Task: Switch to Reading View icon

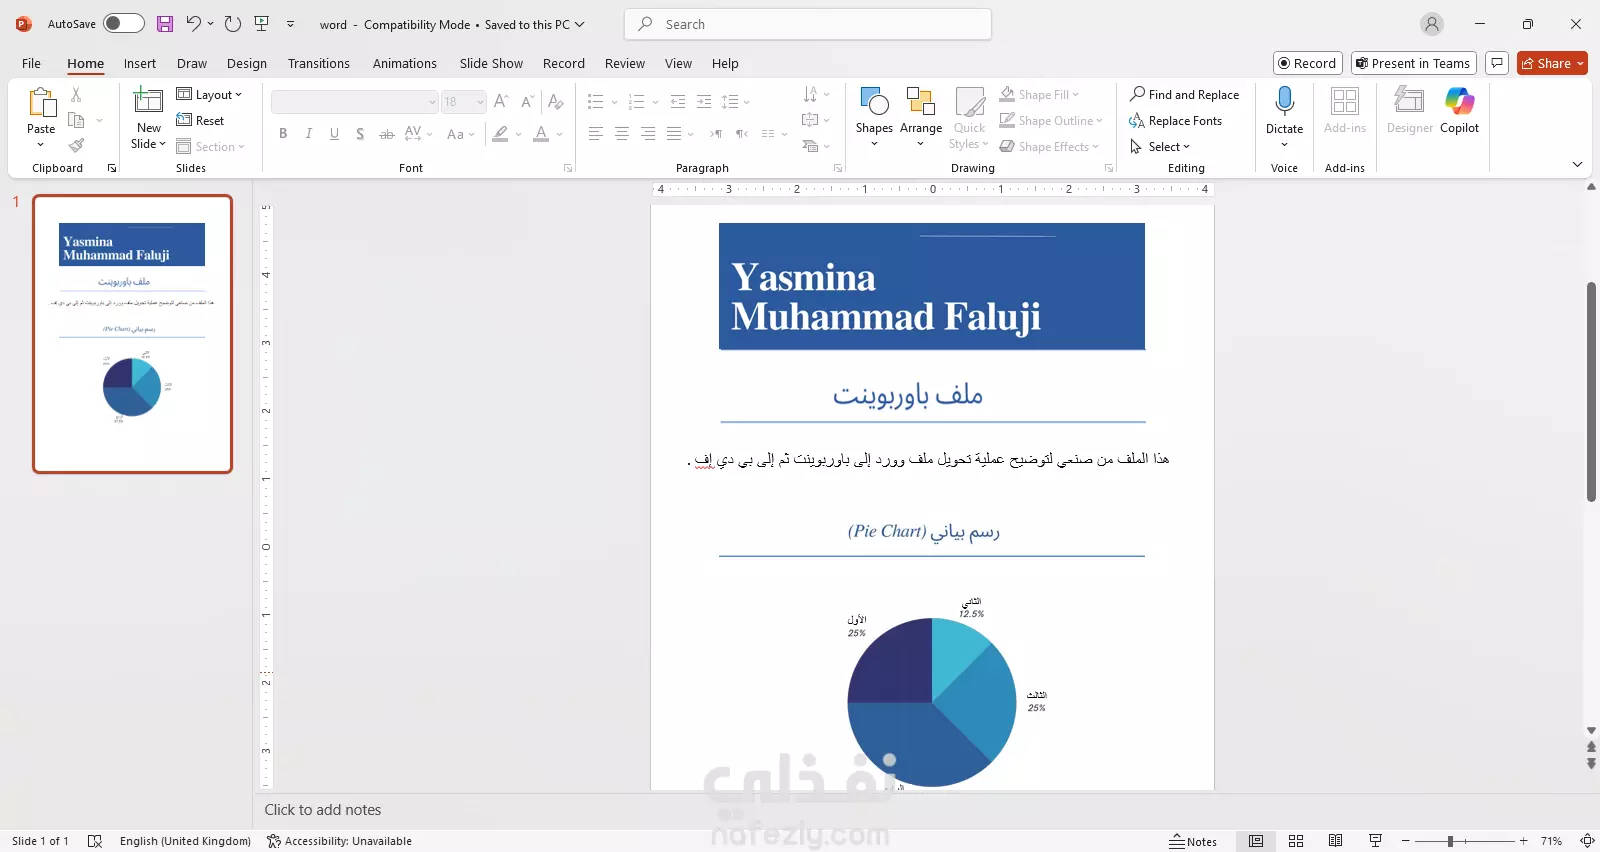Action: click(x=1335, y=841)
